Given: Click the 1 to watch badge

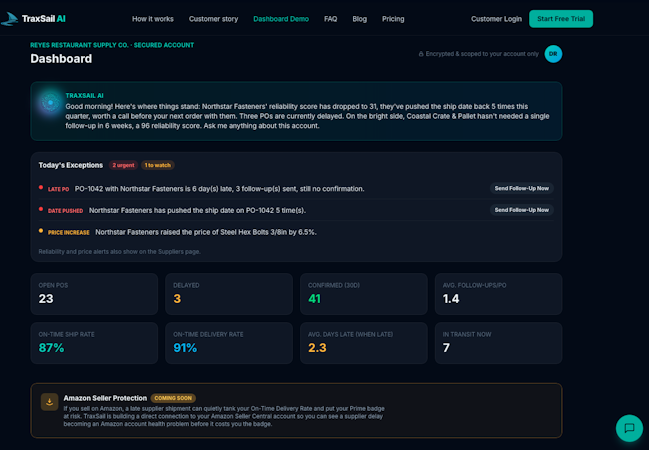Looking at the screenshot, I should (x=158, y=165).
